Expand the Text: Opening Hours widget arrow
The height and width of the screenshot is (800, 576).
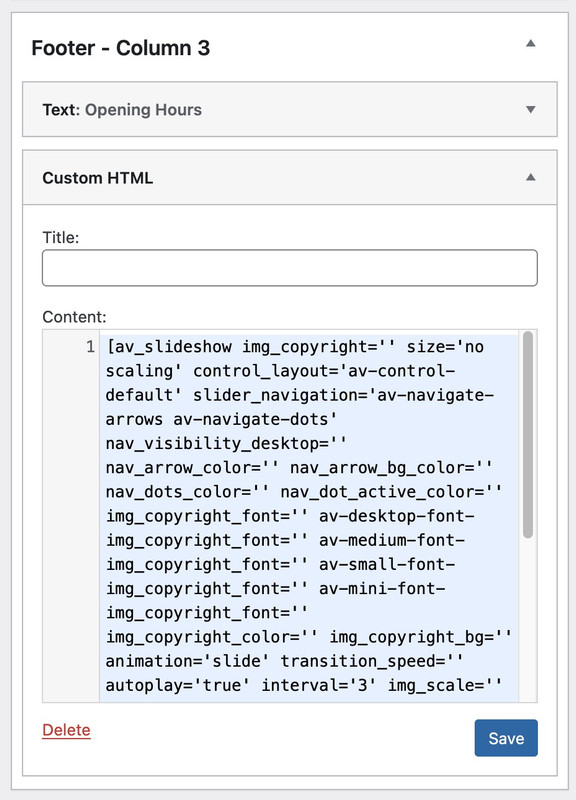(x=531, y=109)
